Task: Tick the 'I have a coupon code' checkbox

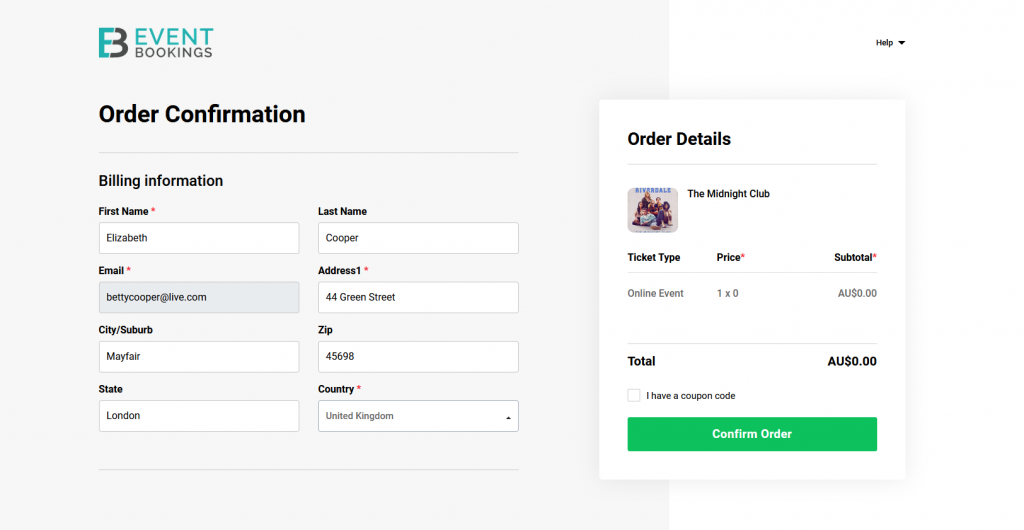Action: tap(633, 395)
